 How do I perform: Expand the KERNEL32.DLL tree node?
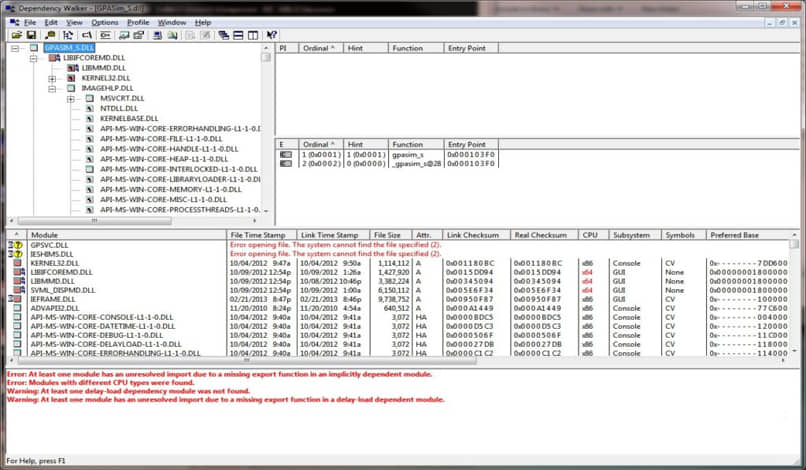tap(53, 78)
